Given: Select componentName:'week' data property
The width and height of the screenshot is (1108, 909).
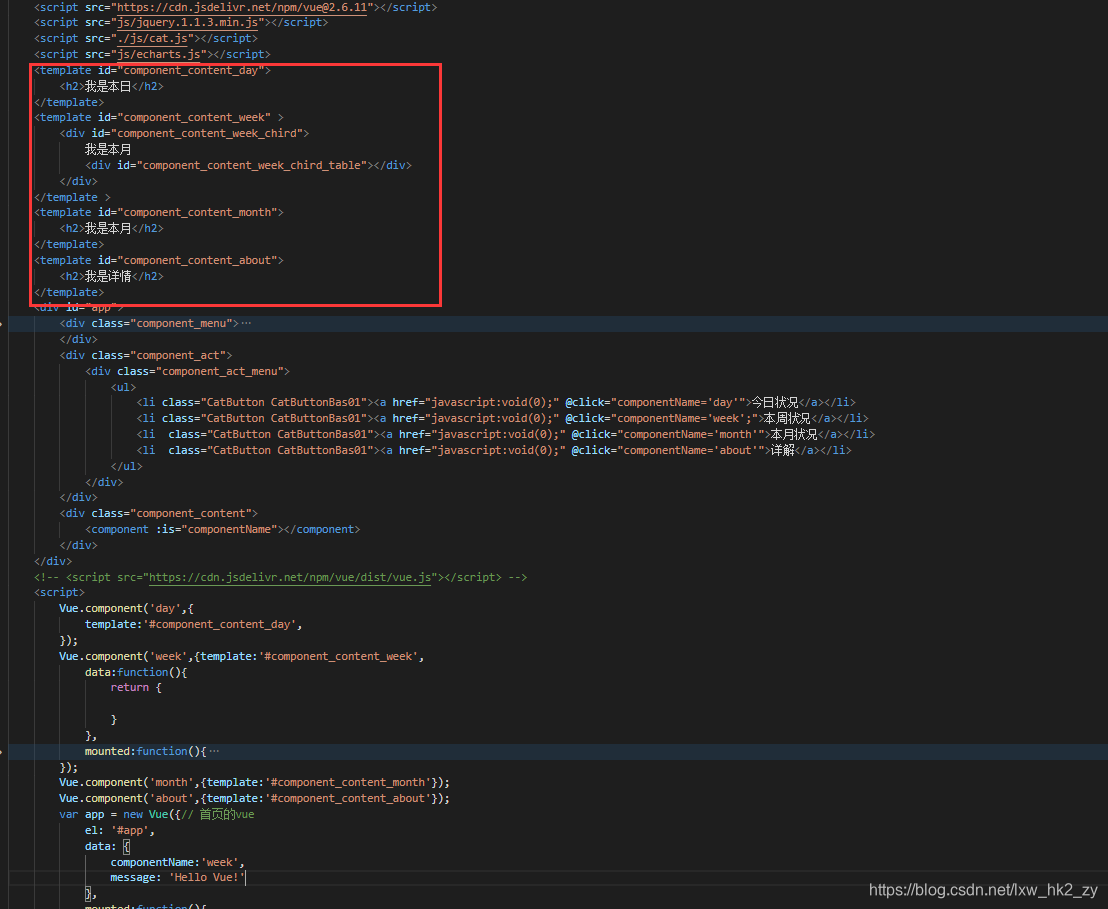Looking at the screenshot, I should (x=177, y=862).
